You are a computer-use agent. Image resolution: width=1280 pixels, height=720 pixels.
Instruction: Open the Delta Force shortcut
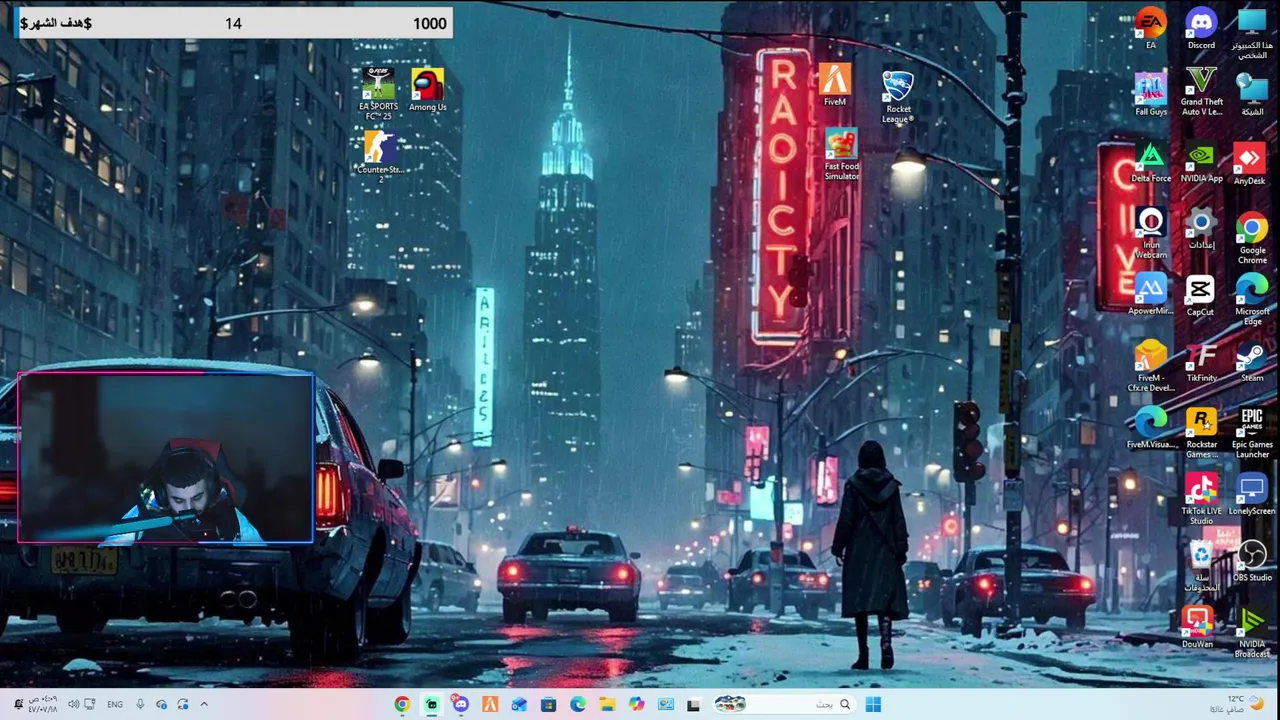(1150, 162)
